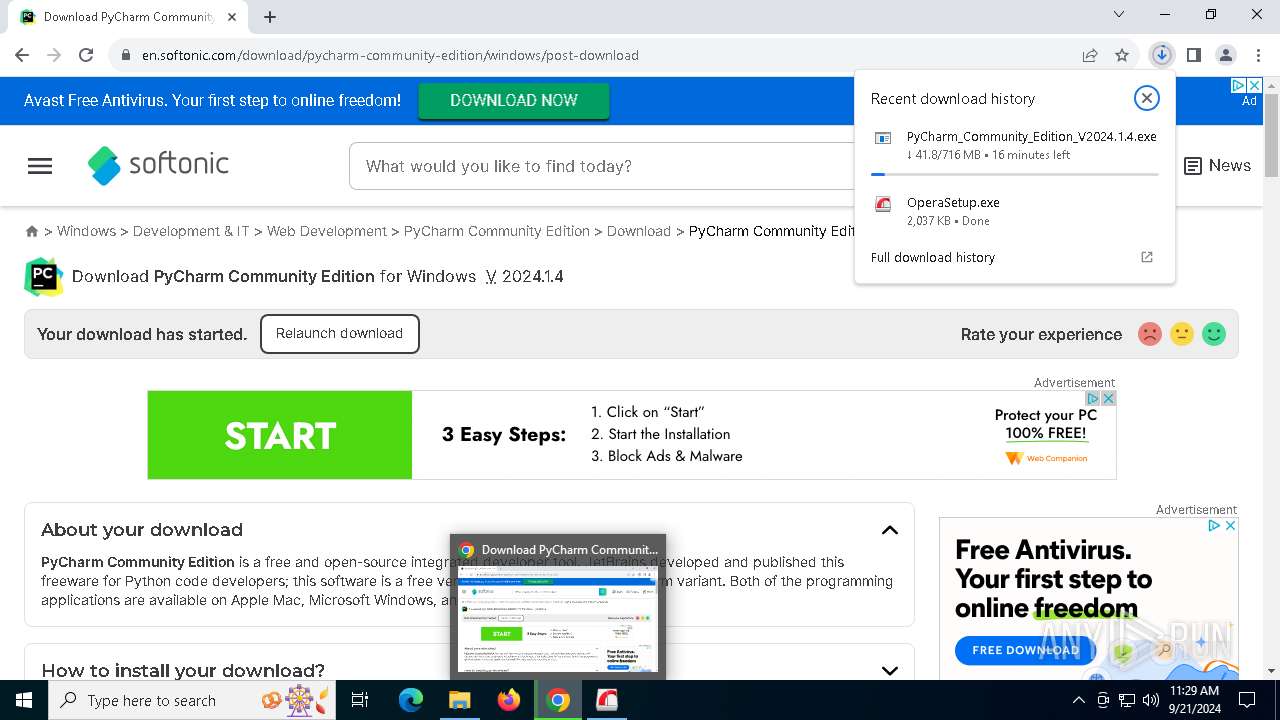This screenshot has height=720, width=1280.
Task: Close the Download PyCharm Community tab
Action: (232, 17)
